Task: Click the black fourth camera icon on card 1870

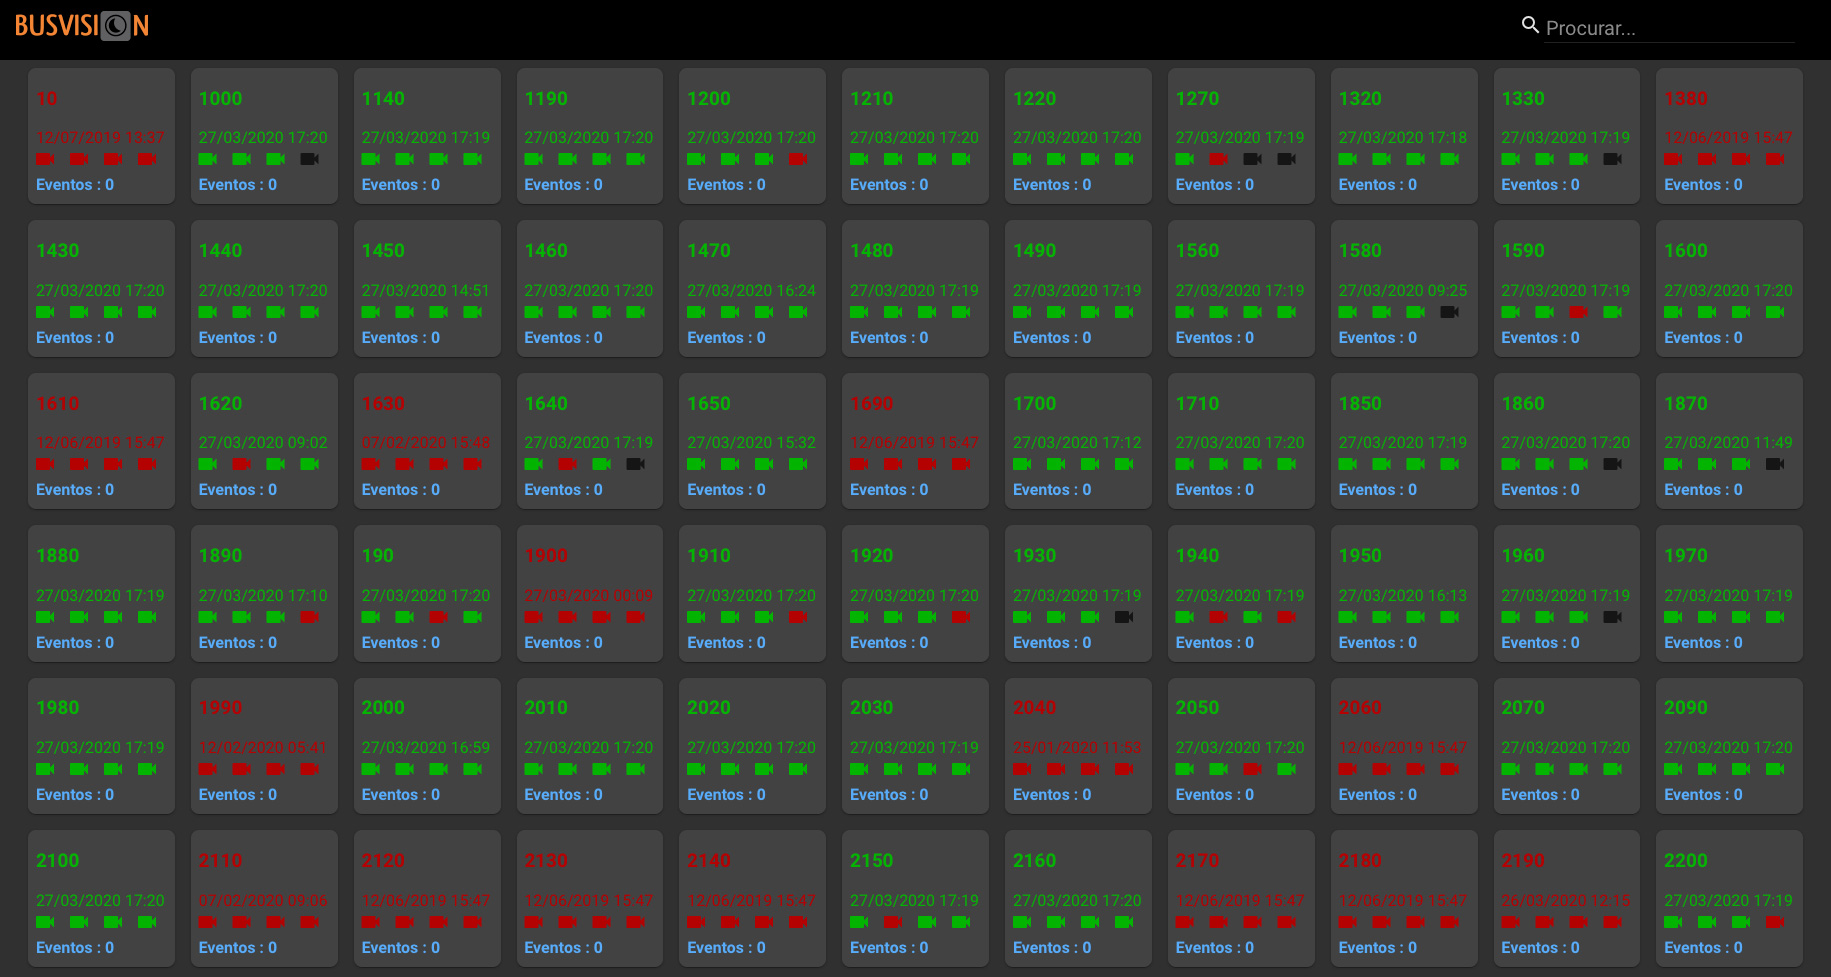Action: point(1775,464)
